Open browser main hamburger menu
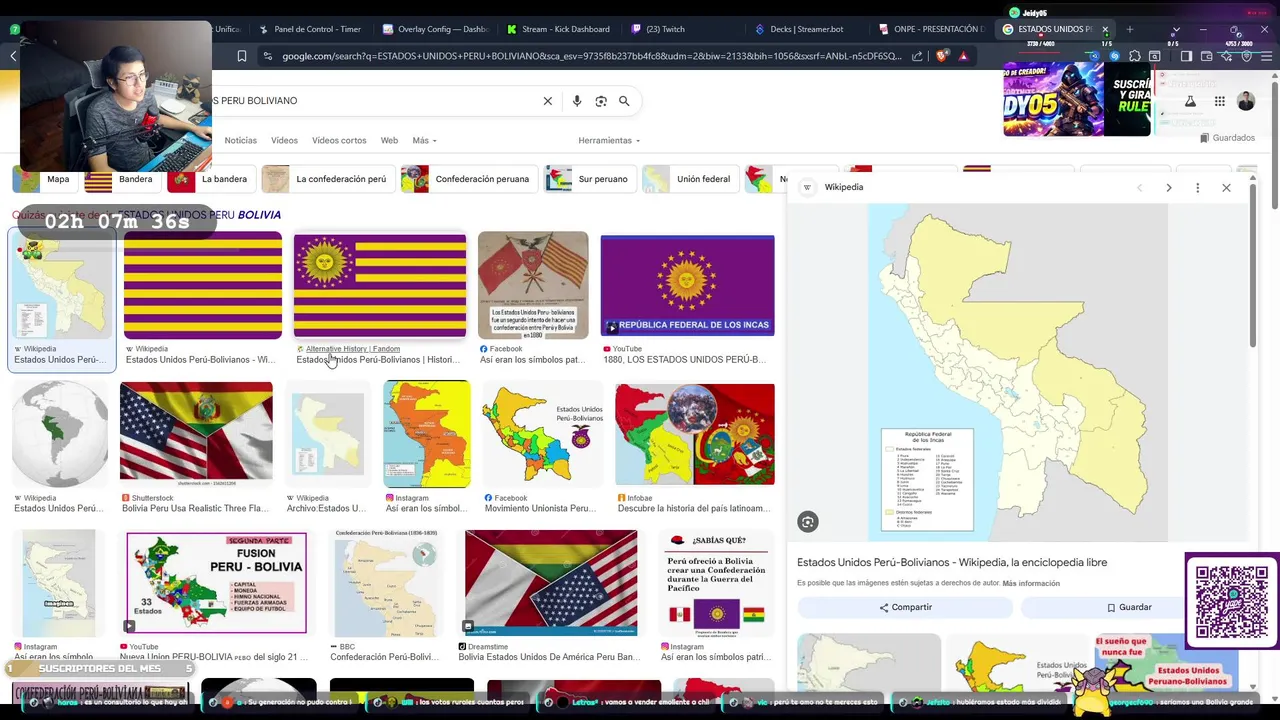 click(x=1267, y=56)
